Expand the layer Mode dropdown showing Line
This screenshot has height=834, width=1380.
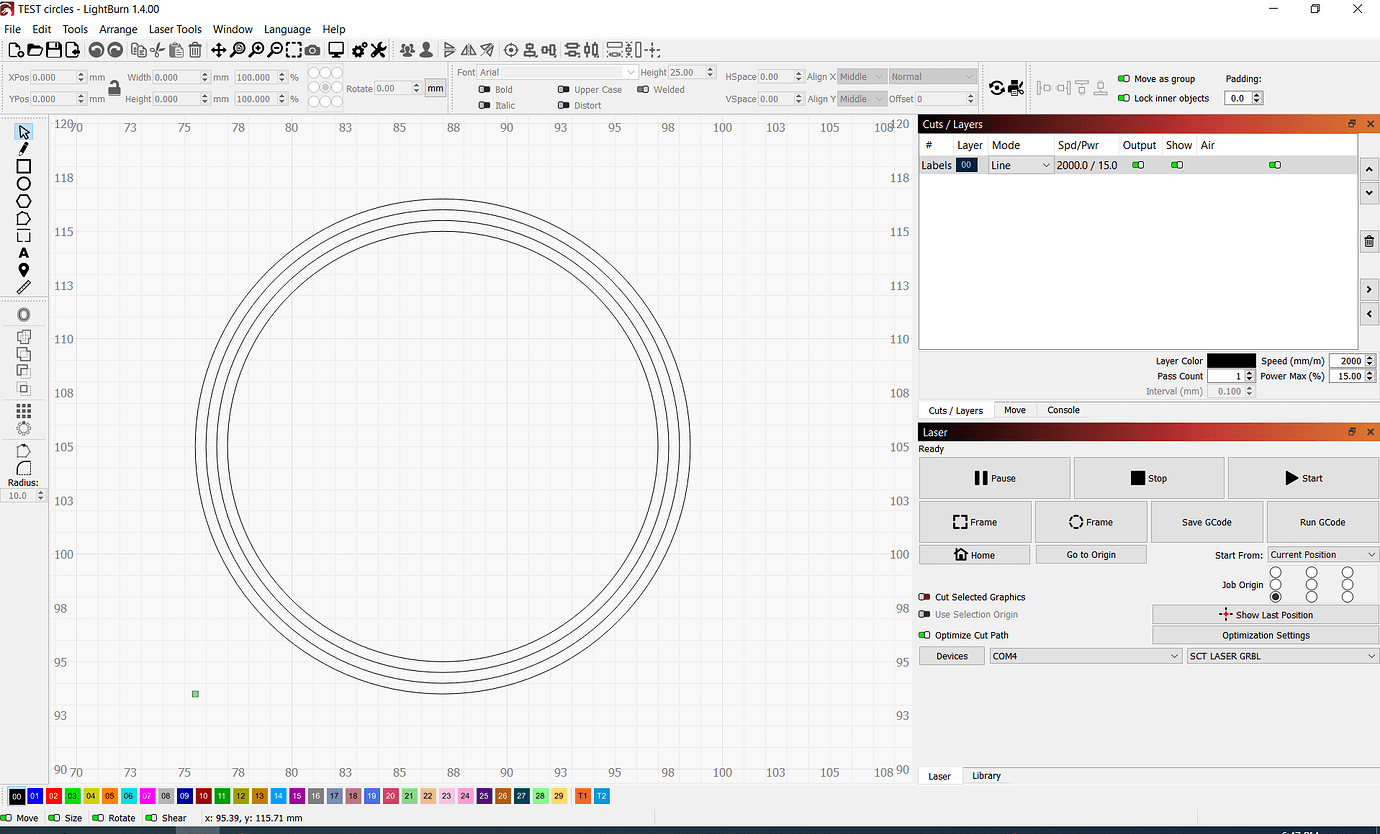click(x=1020, y=164)
